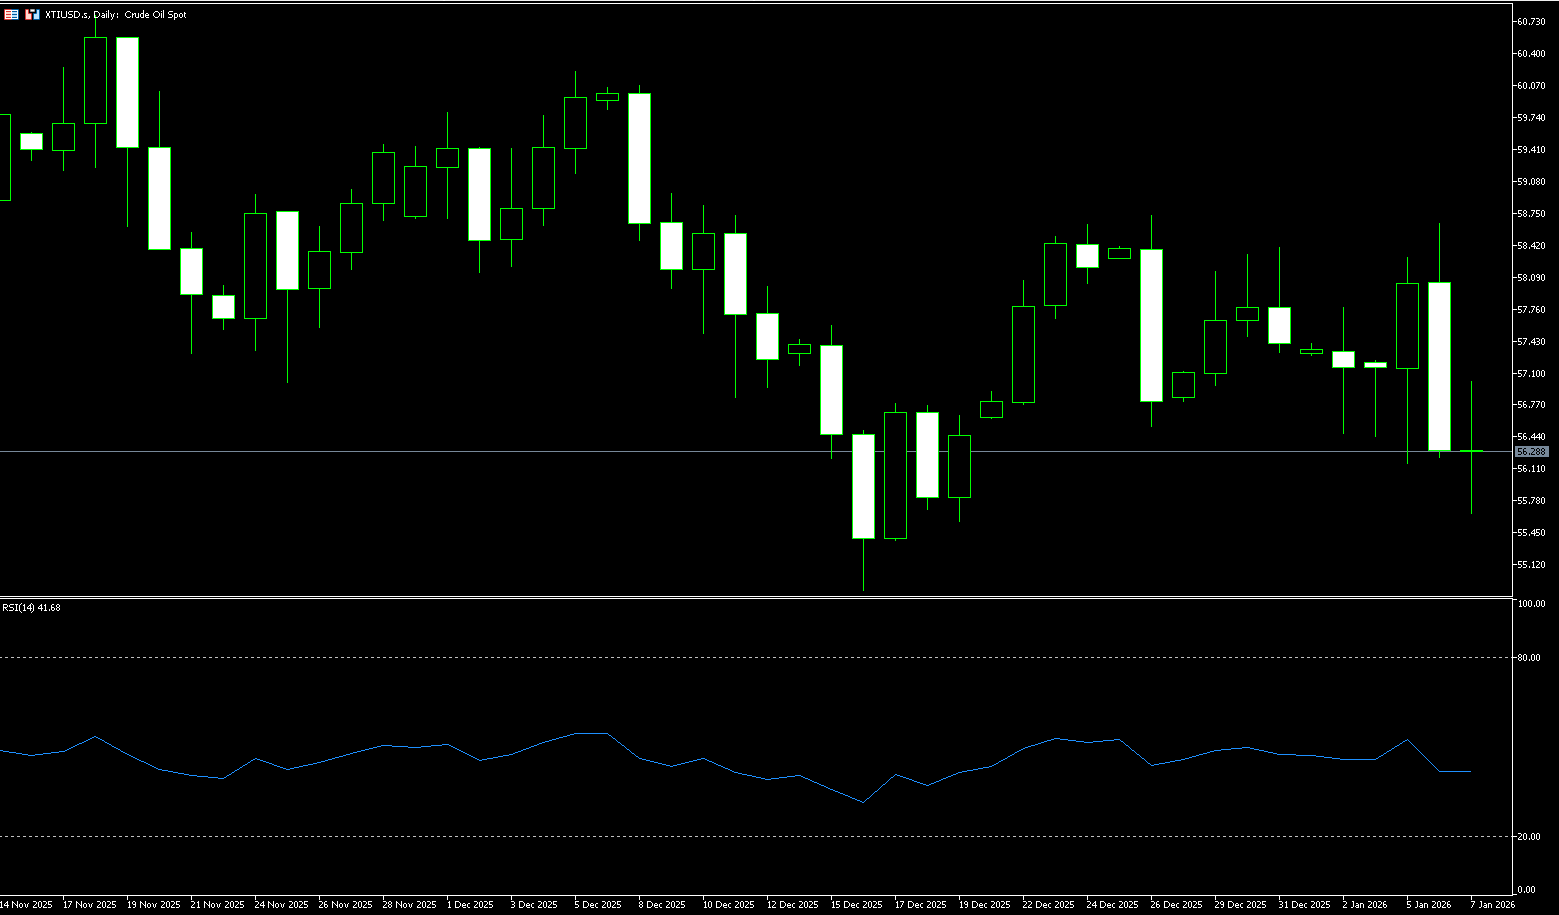Click the 60.730 level on price axis
This screenshot has width=1559, height=915.
[1531, 22]
